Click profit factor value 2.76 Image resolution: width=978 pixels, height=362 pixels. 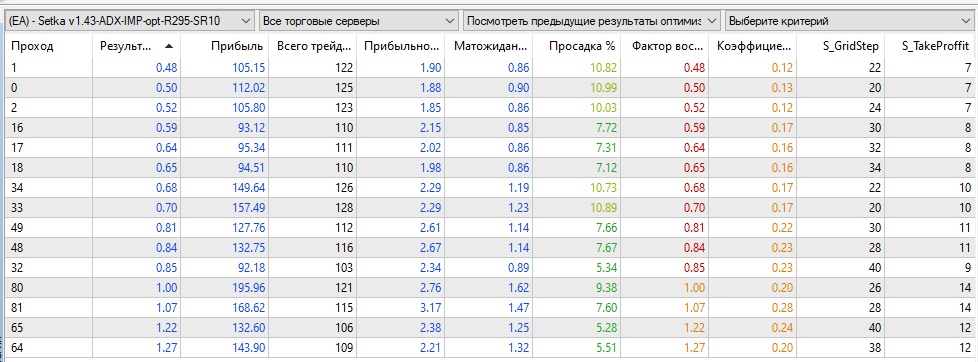point(430,289)
